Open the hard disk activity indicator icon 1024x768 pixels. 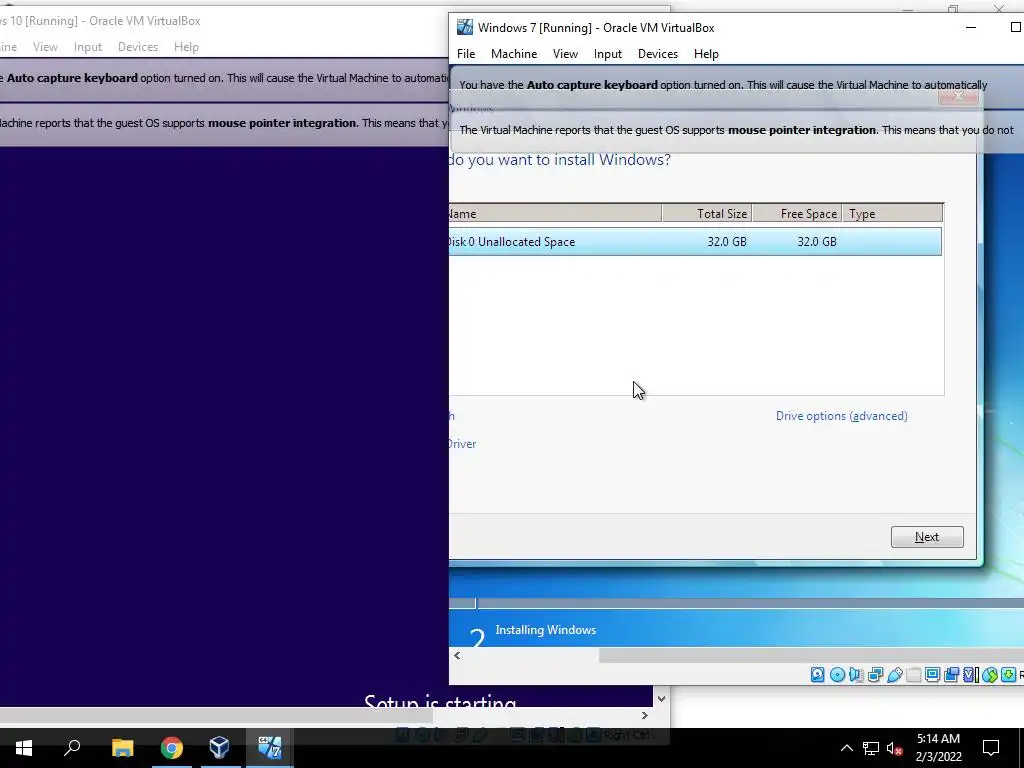818,675
